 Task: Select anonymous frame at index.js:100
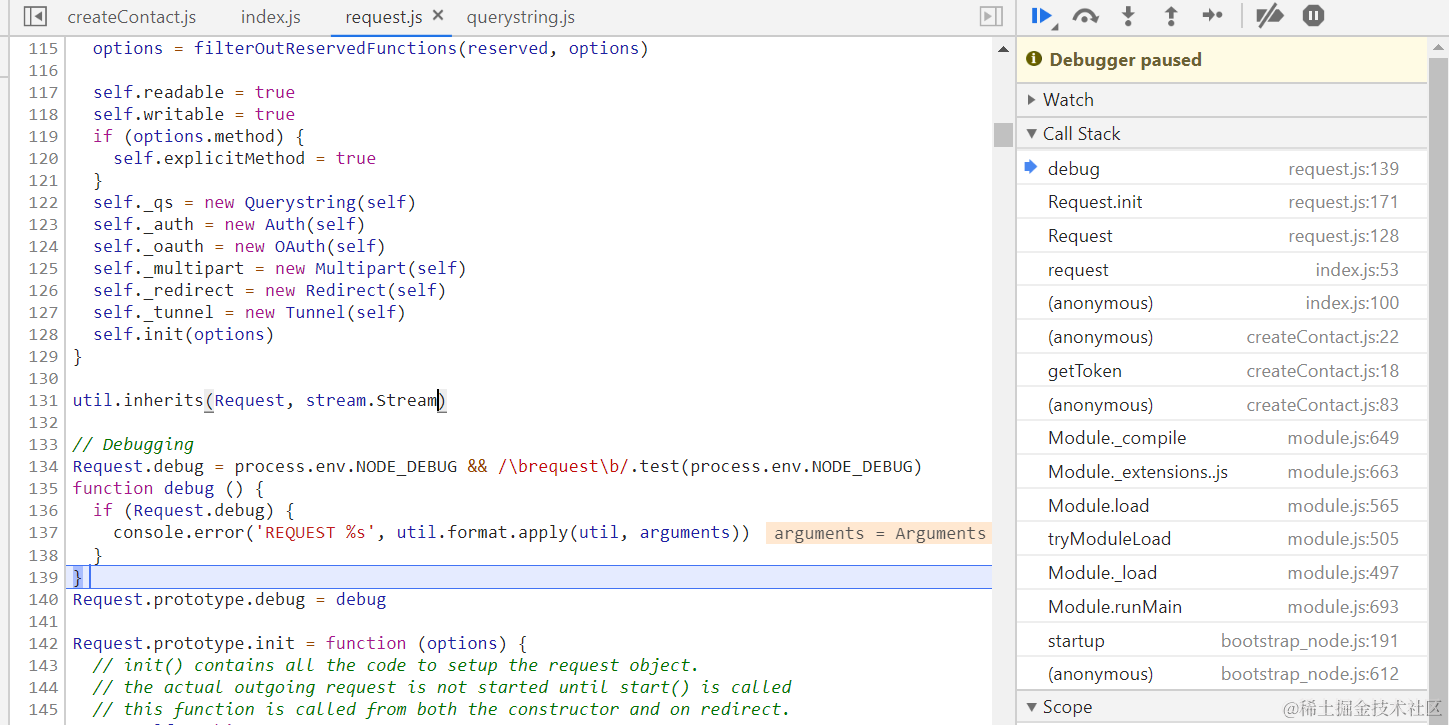(x=1222, y=303)
